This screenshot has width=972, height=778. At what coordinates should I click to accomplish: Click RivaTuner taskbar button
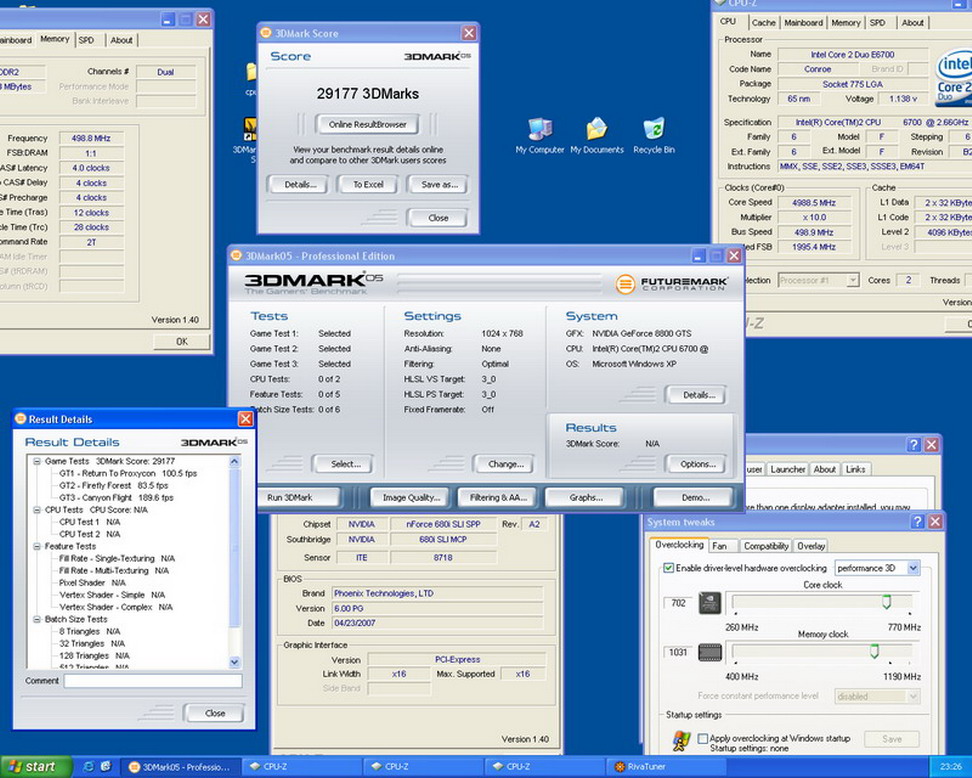666,767
